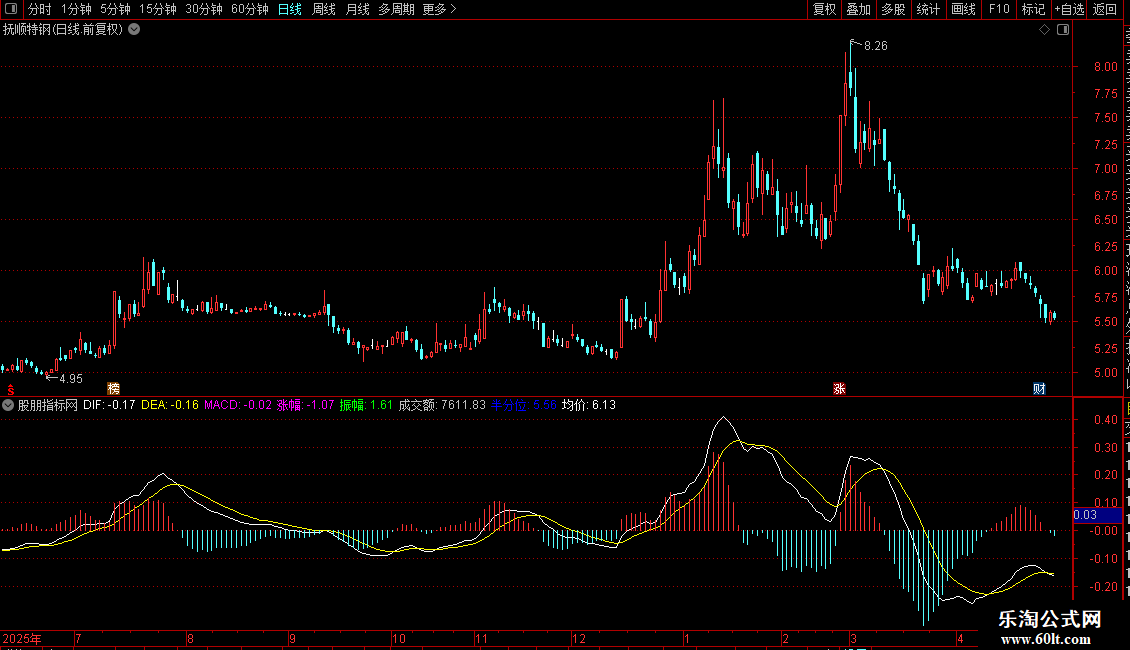The width and height of the screenshot is (1130, 650).
Task: Open 统计 statistics
Action: pyautogui.click(x=927, y=9)
